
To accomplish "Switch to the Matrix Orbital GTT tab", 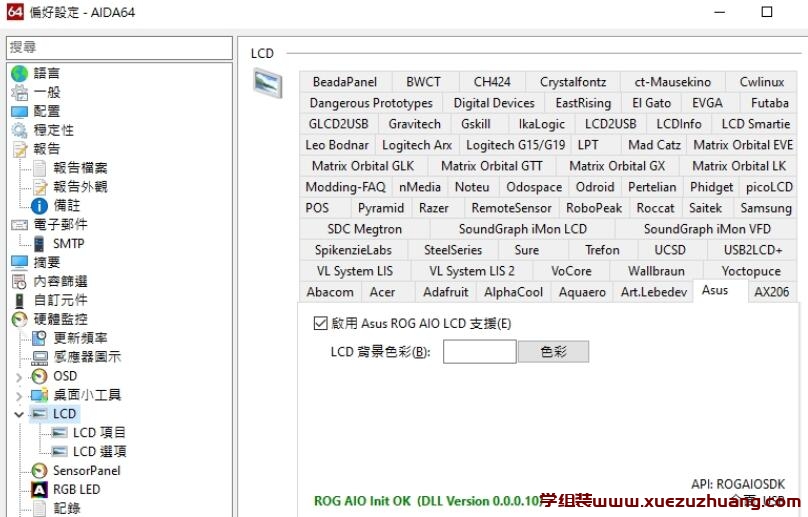I will point(492,166).
